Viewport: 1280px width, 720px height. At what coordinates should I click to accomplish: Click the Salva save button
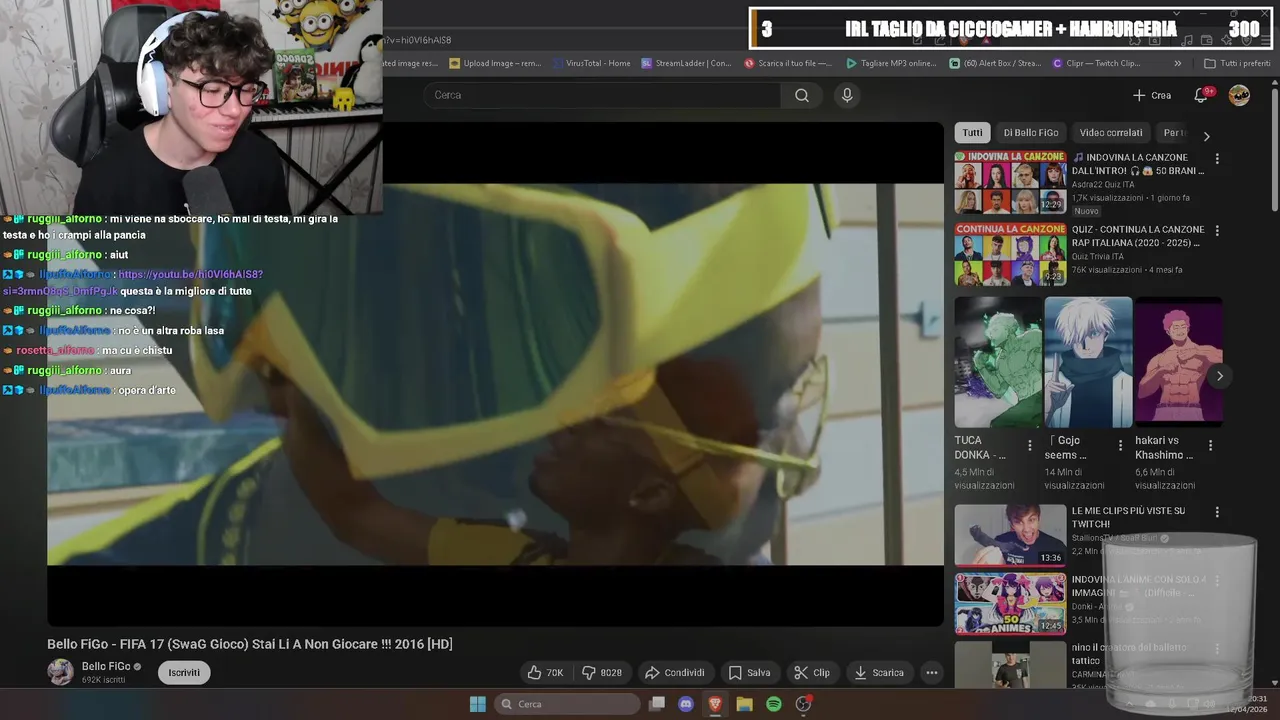click(x=749, y=673)
